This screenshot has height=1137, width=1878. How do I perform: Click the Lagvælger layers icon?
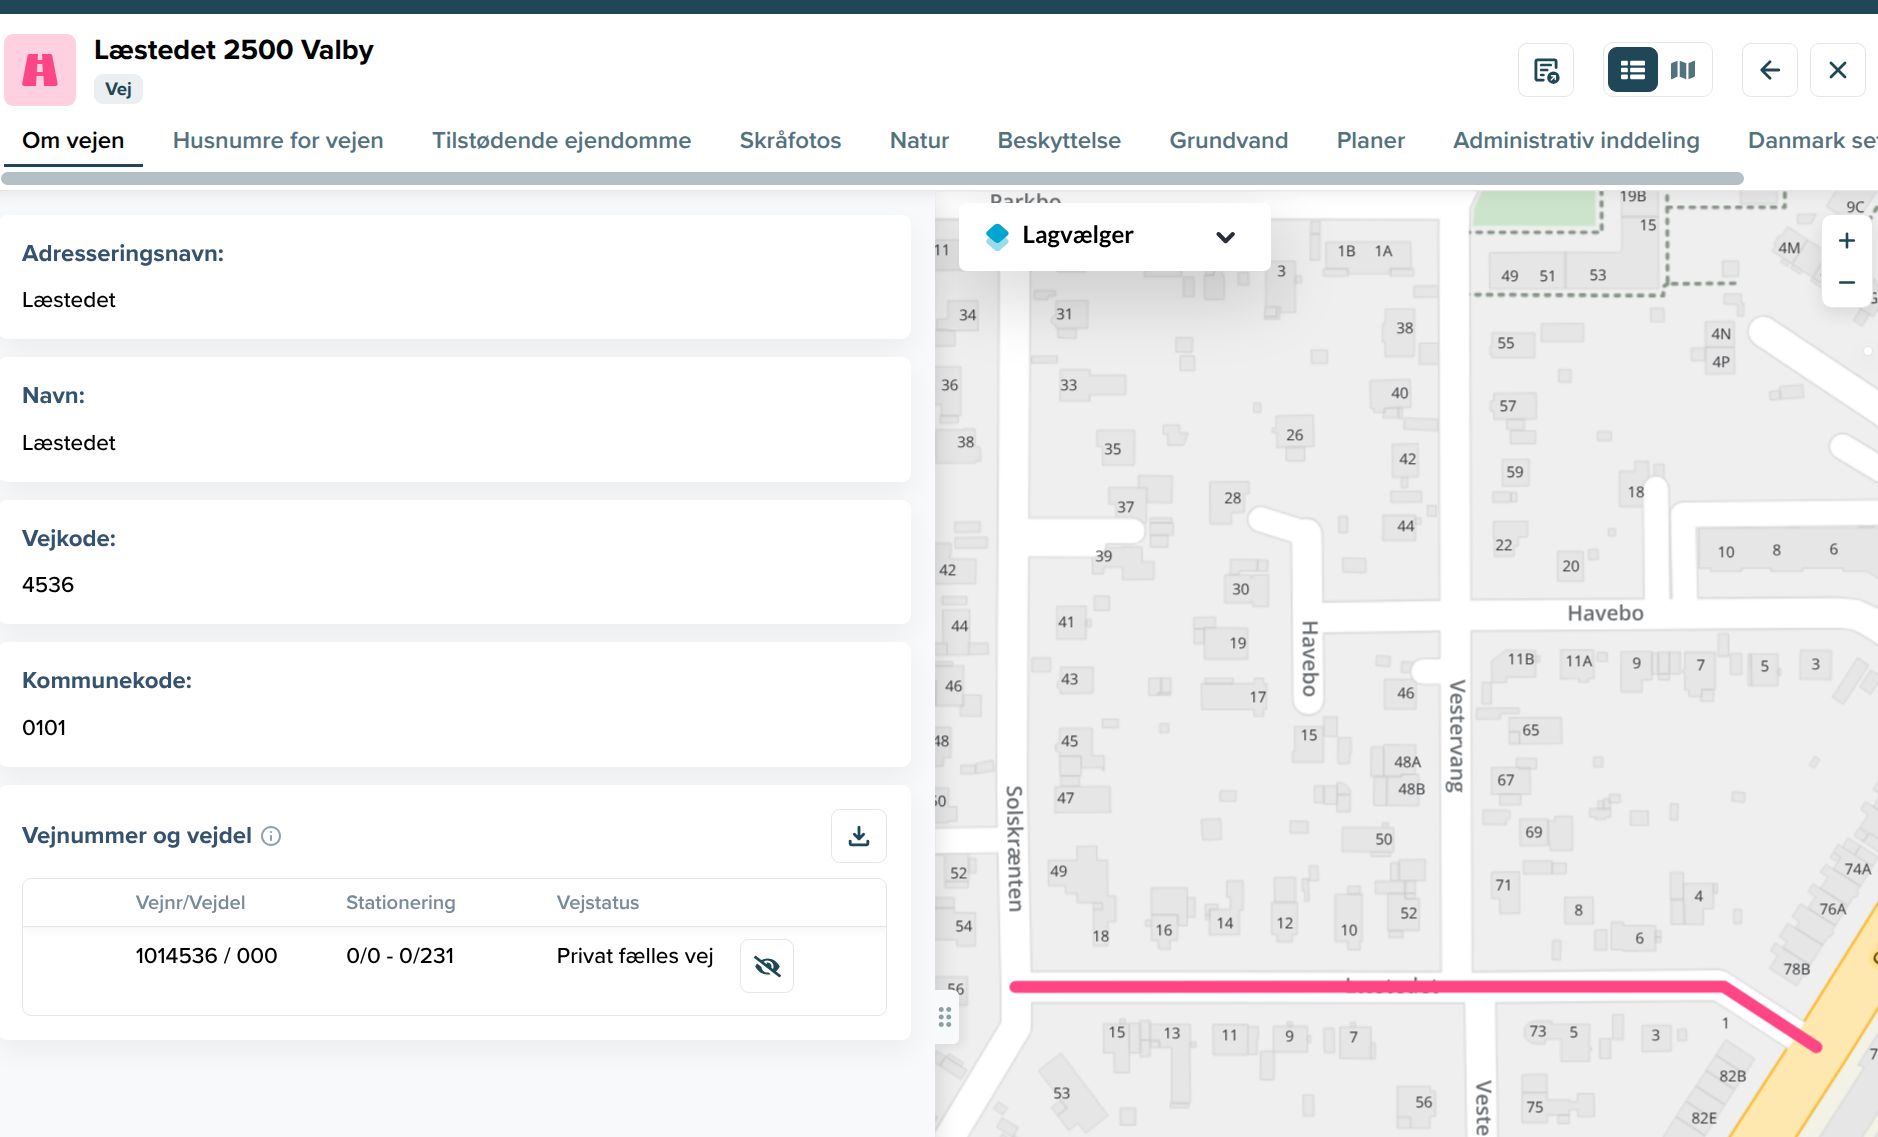(x=997, y=236)
